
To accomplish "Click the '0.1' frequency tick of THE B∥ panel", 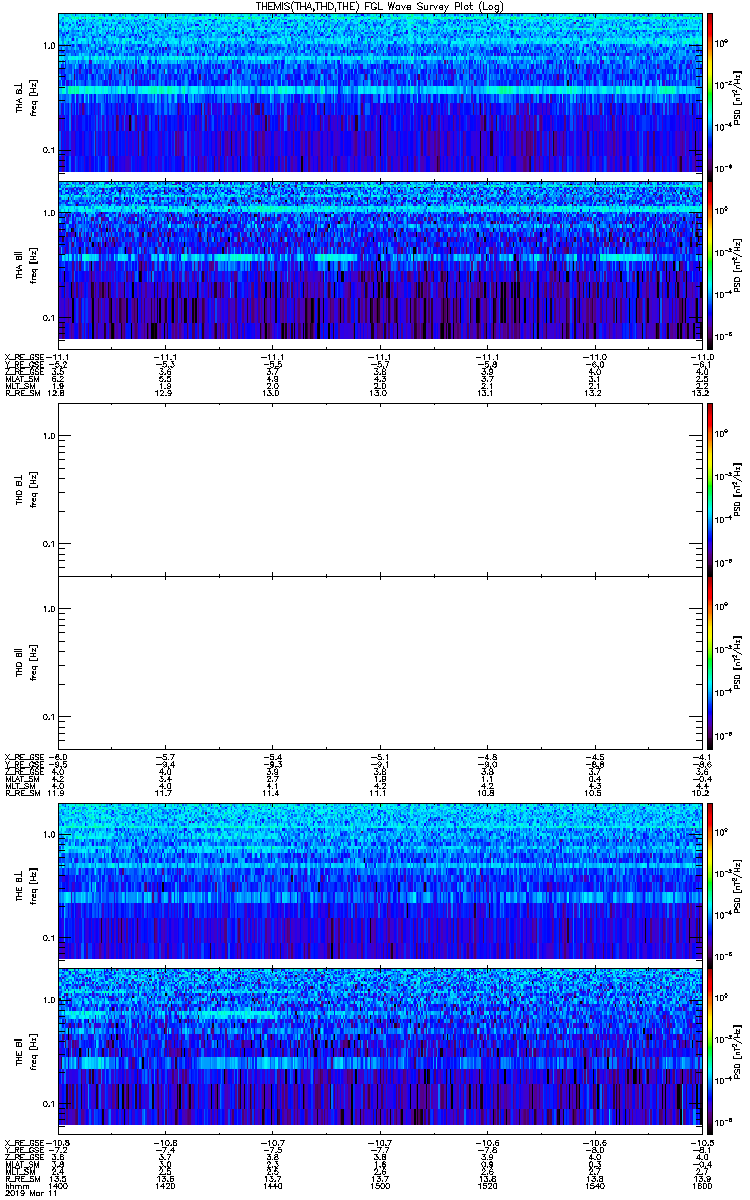I will pyautogui.click(x=49, y=1103).
